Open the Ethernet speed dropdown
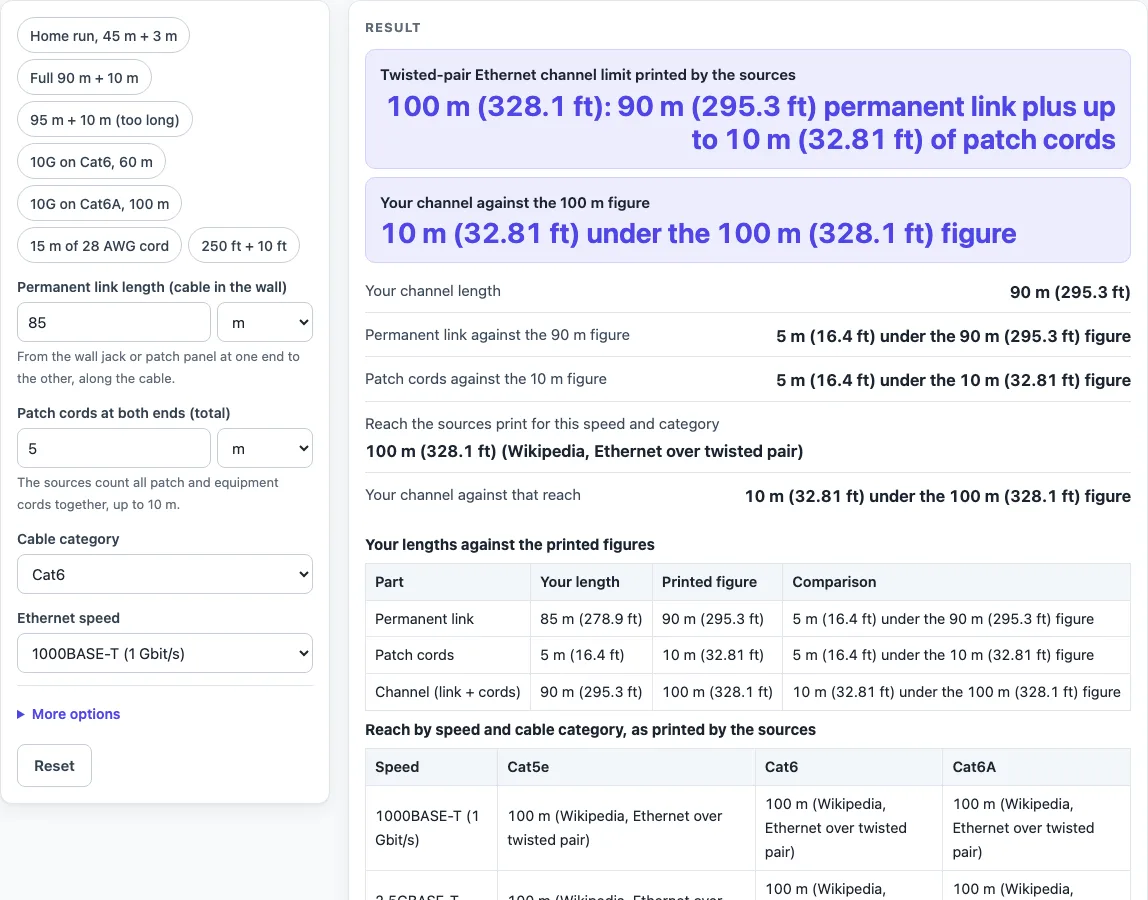The width and height of the screenshot is (1148, 900). pyautogui.click(x=165, y=653)
